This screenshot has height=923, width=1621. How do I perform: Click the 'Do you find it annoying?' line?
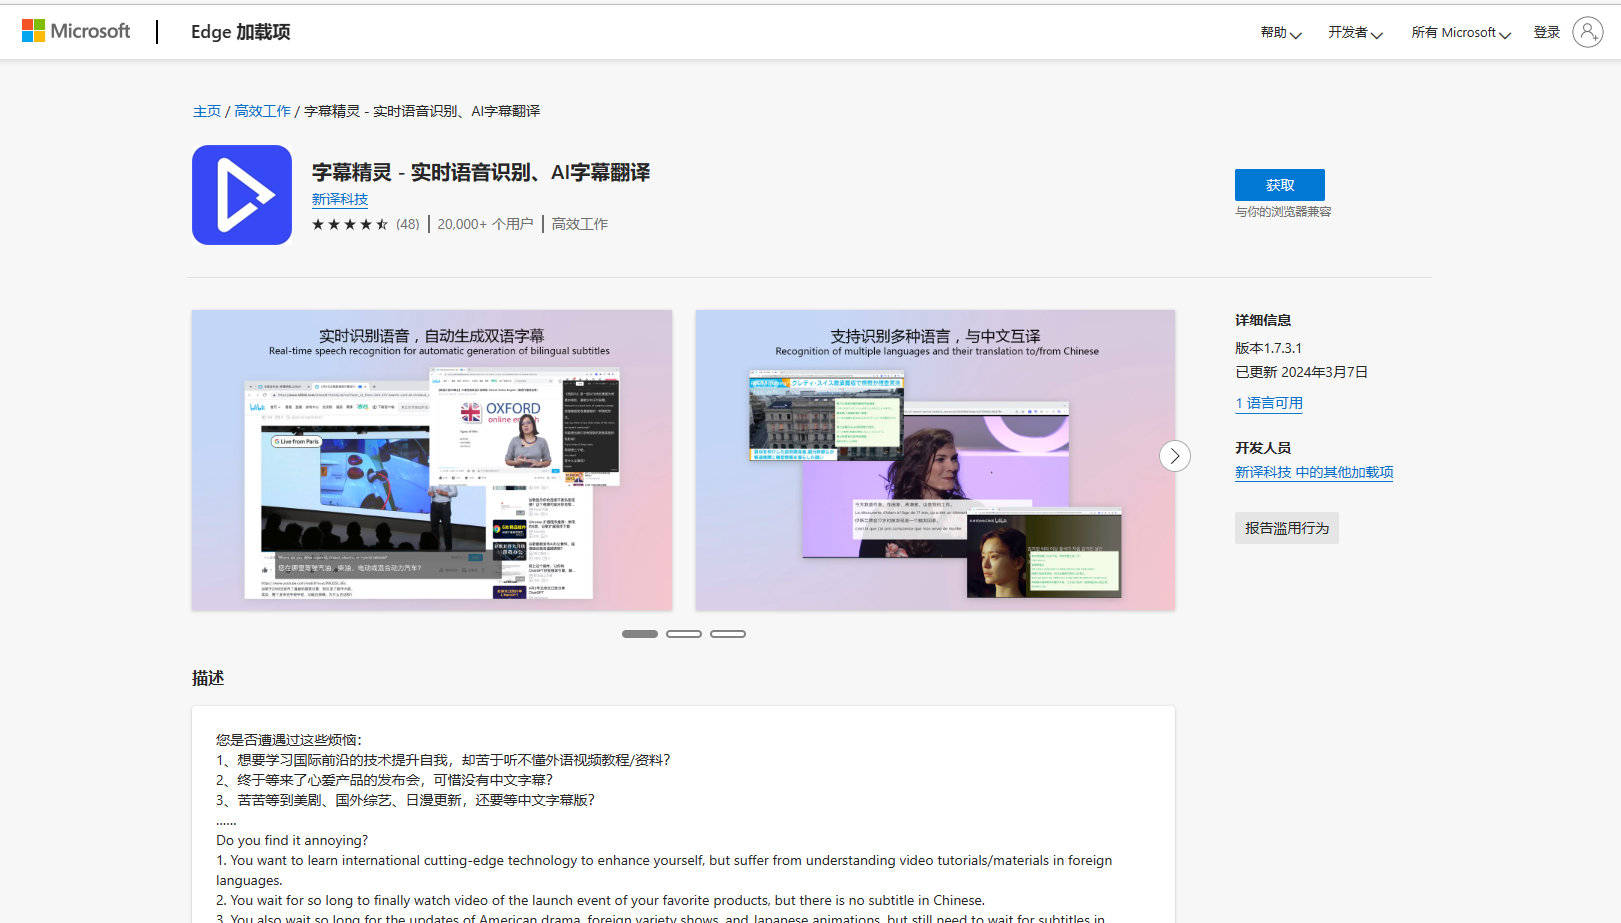pos(292,840)
